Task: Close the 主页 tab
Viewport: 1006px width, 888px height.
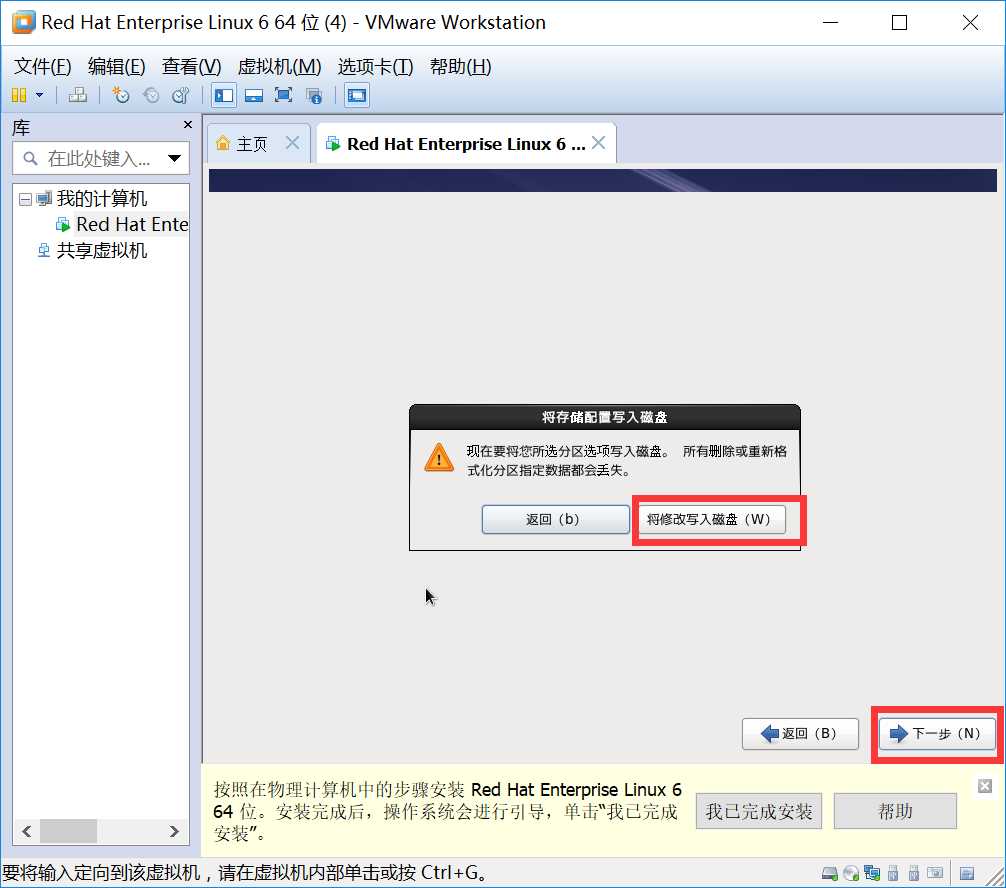Action: [x=293, y=142]
